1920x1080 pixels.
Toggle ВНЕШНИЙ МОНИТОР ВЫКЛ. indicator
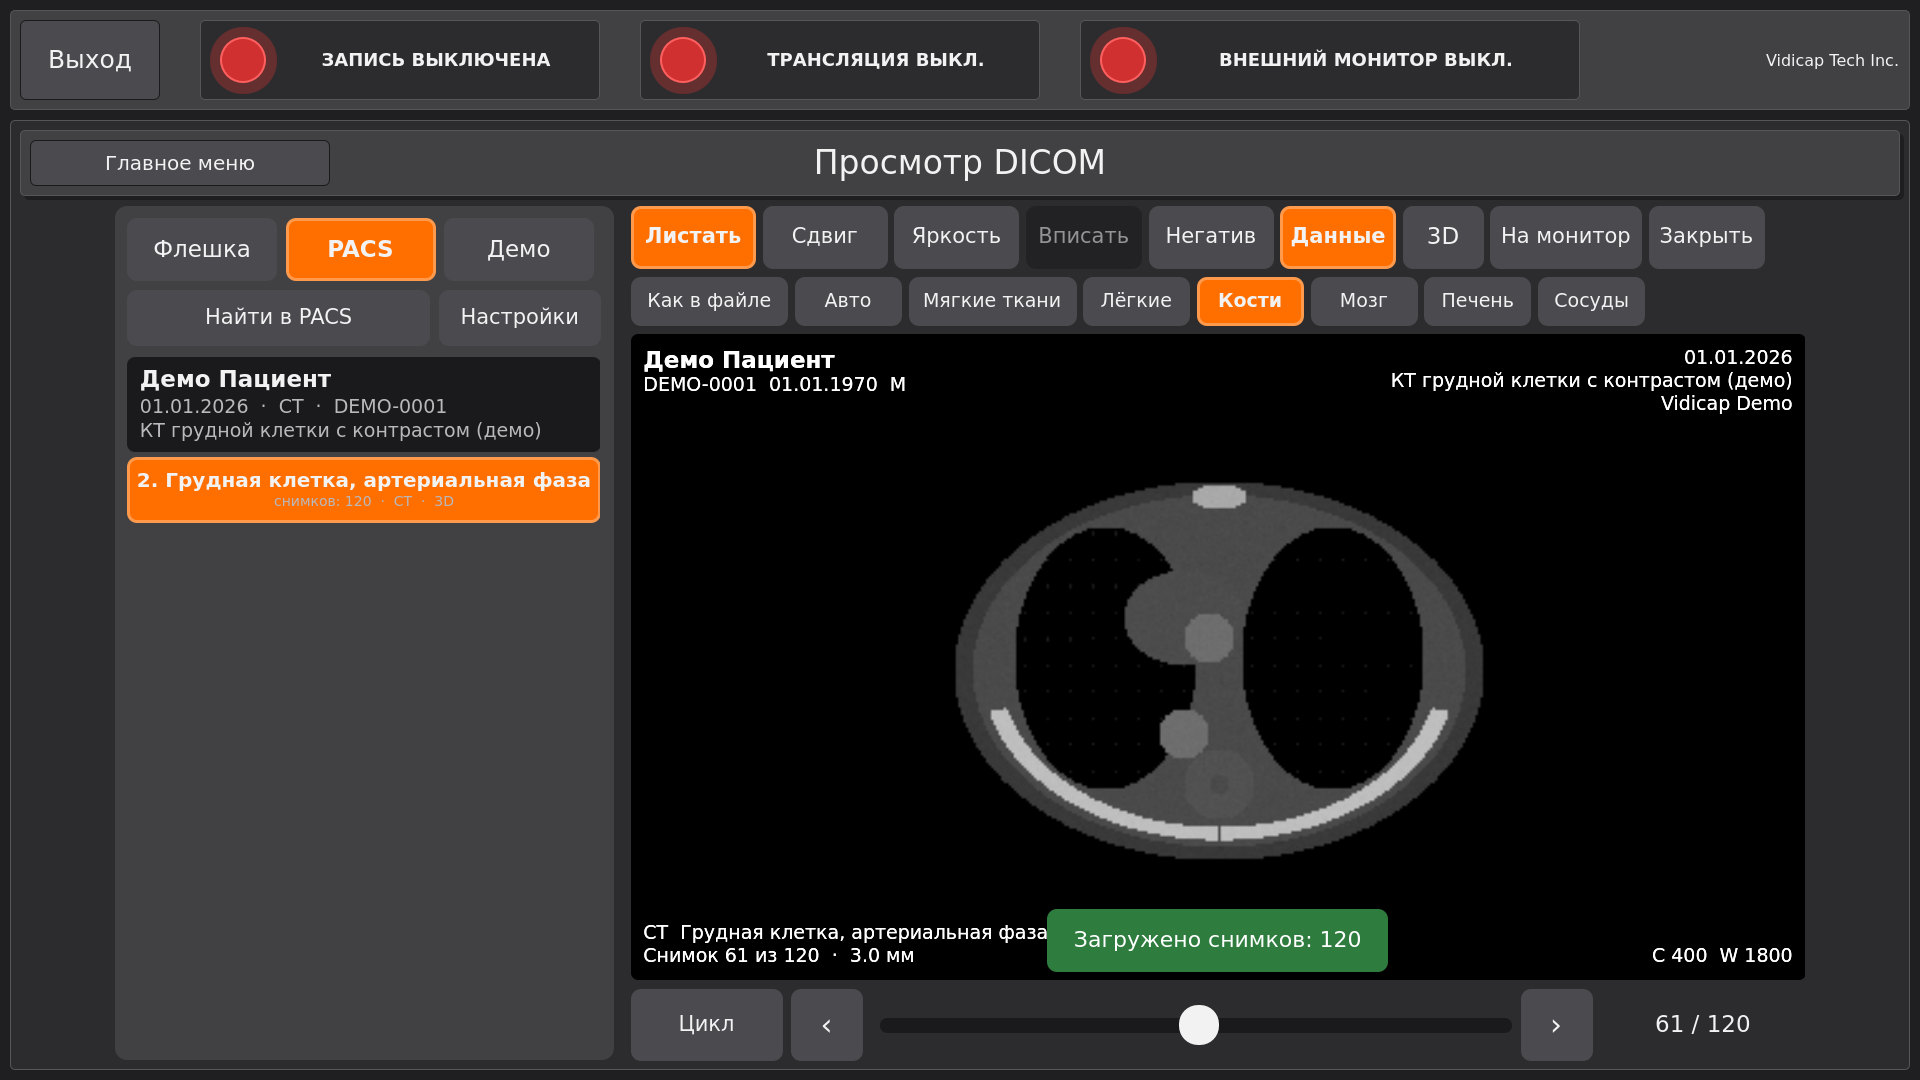pyautogui.click(x=1330, y=60)
